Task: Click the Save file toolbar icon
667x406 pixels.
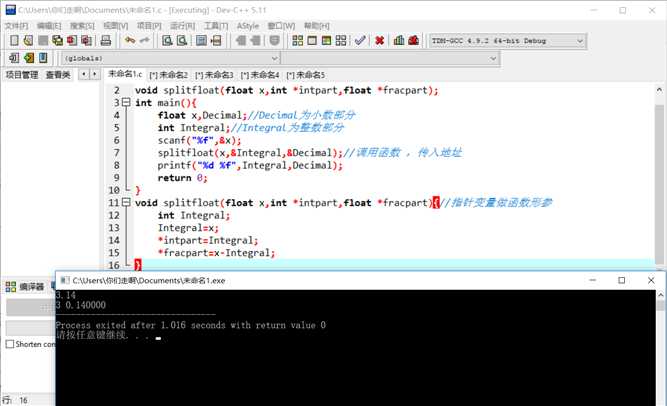Action: [x=43, y=40]
